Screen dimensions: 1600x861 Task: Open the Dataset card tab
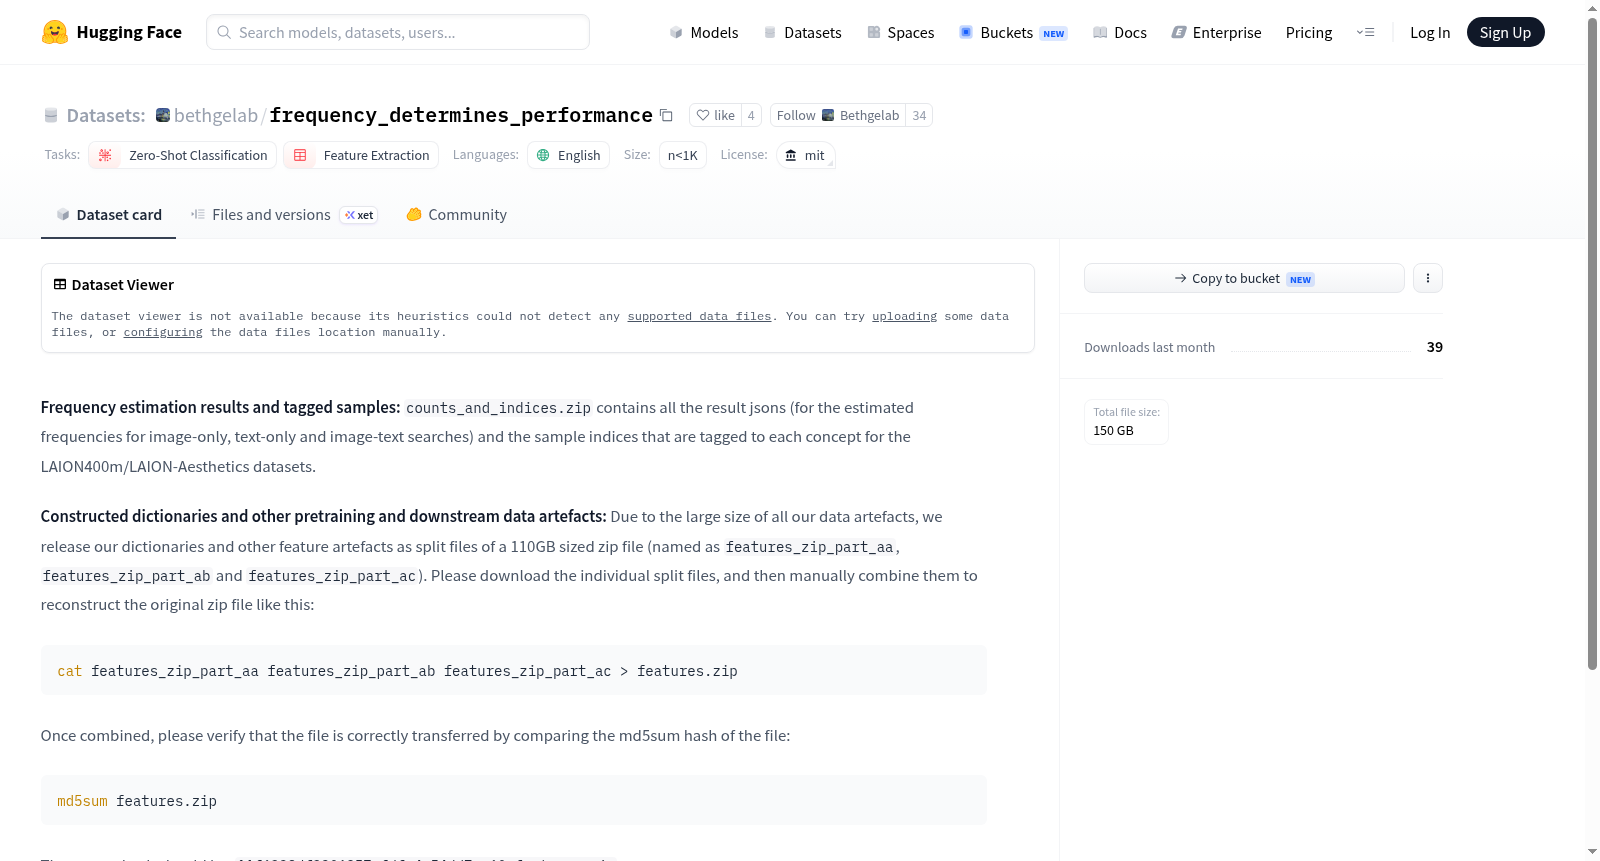[x=108, y=214]
